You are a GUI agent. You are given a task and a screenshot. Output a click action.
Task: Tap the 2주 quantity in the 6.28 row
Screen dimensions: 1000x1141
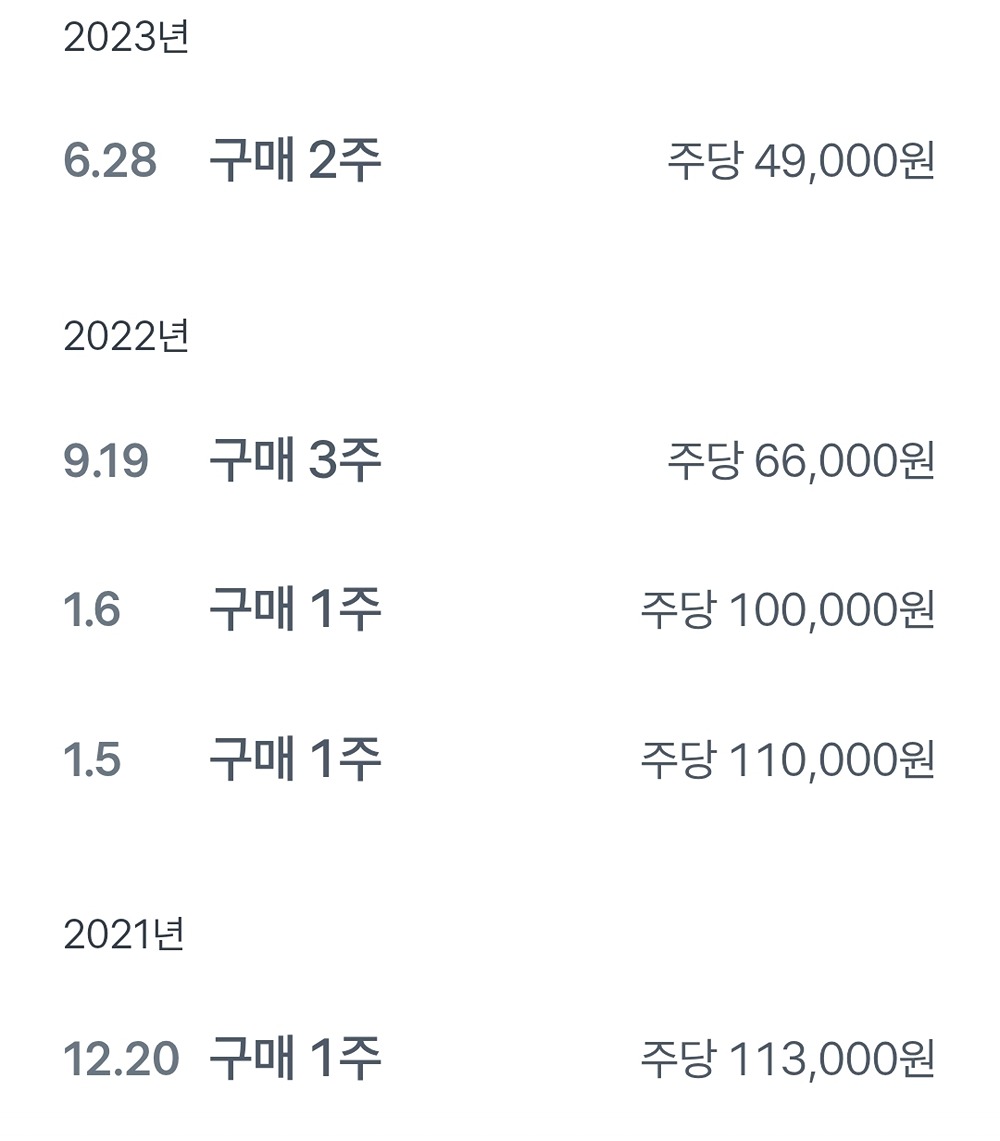pos(344,161)
